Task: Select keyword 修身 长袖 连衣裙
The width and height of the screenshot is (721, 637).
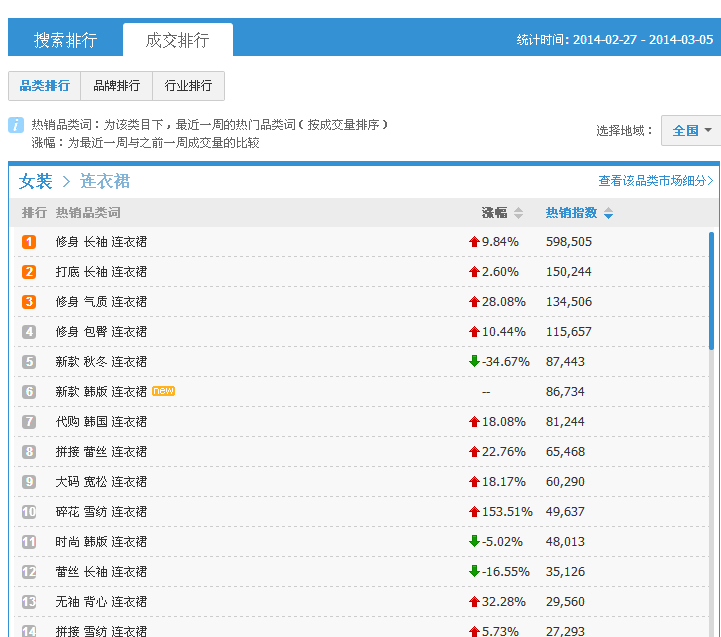Action: pos(101,242)
